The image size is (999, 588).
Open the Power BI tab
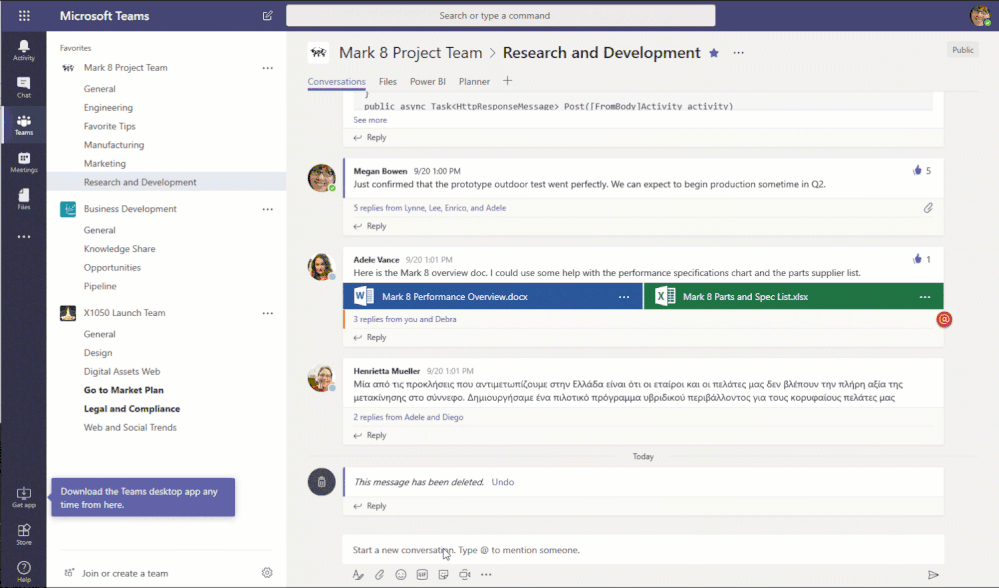pos(428,82)
